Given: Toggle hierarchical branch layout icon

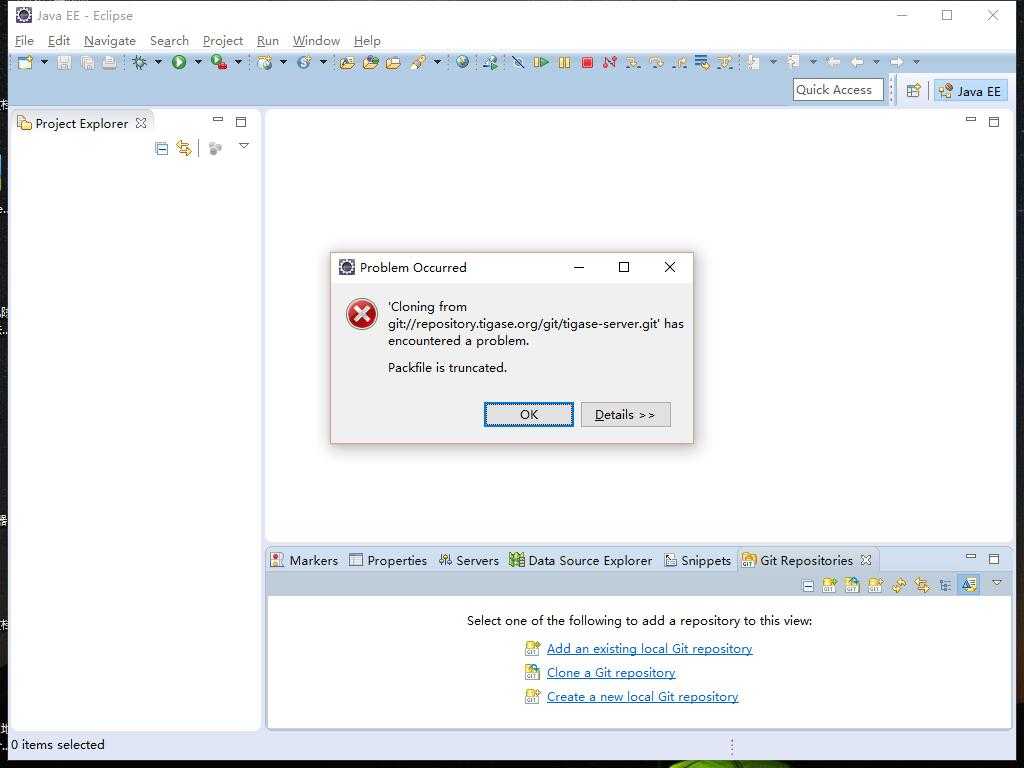Looking at the screenshot, I should point(945,585).
